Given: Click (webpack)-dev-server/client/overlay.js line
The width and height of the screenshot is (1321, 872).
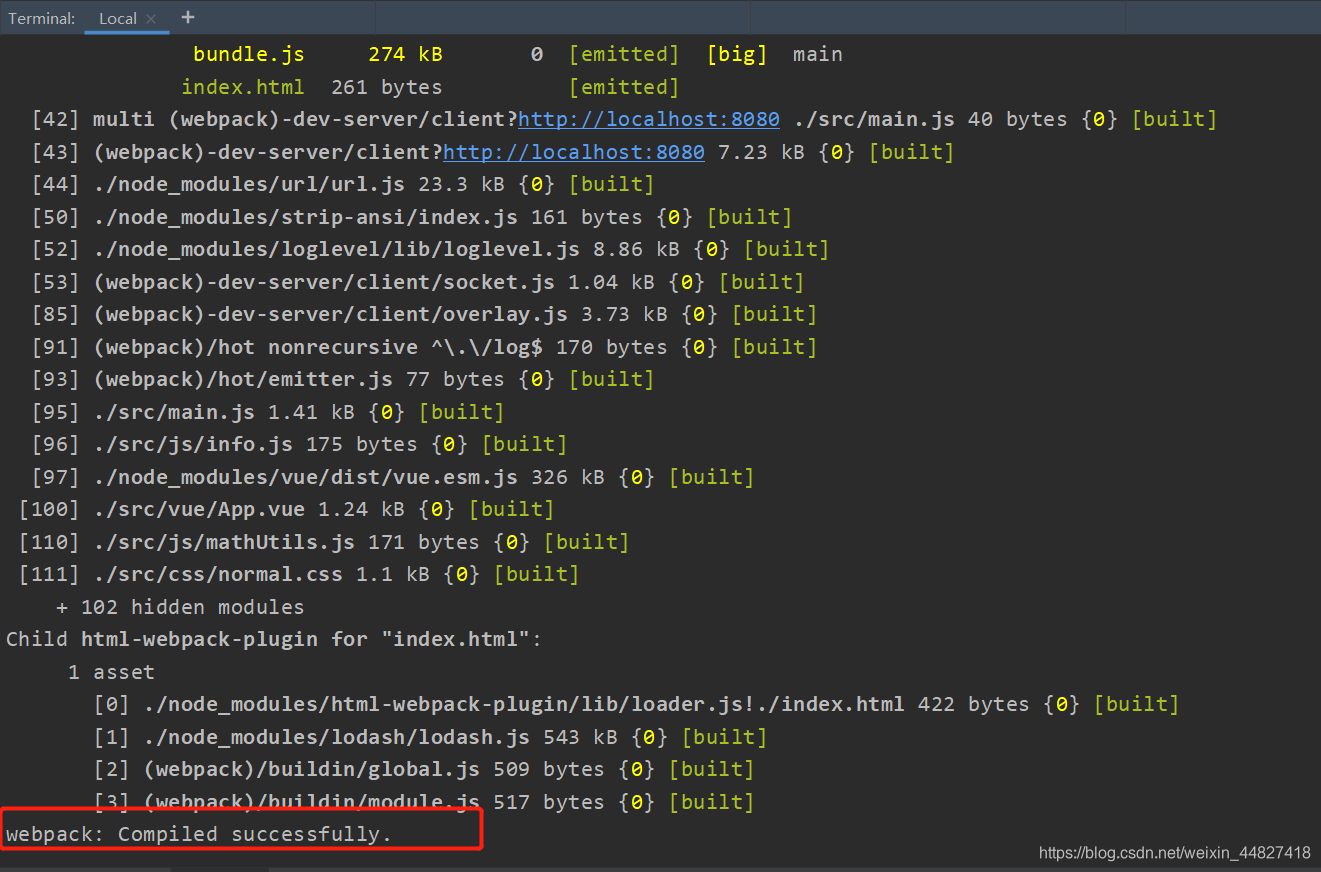Looking at the screenshot, I should (424, 314).
